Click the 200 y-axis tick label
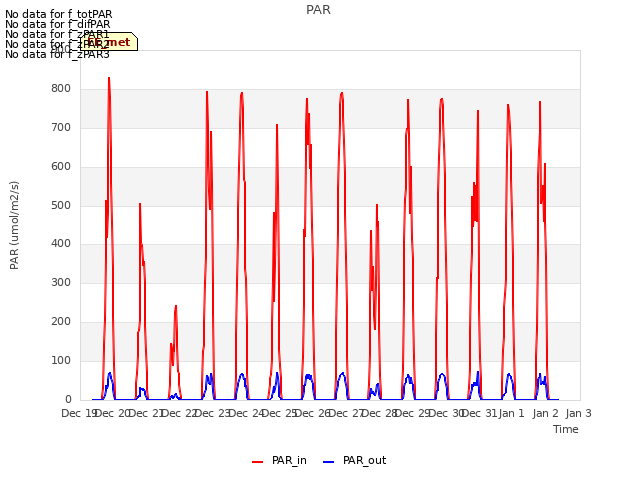The height and width of the screenshot is (480, 640). [61, 322]
